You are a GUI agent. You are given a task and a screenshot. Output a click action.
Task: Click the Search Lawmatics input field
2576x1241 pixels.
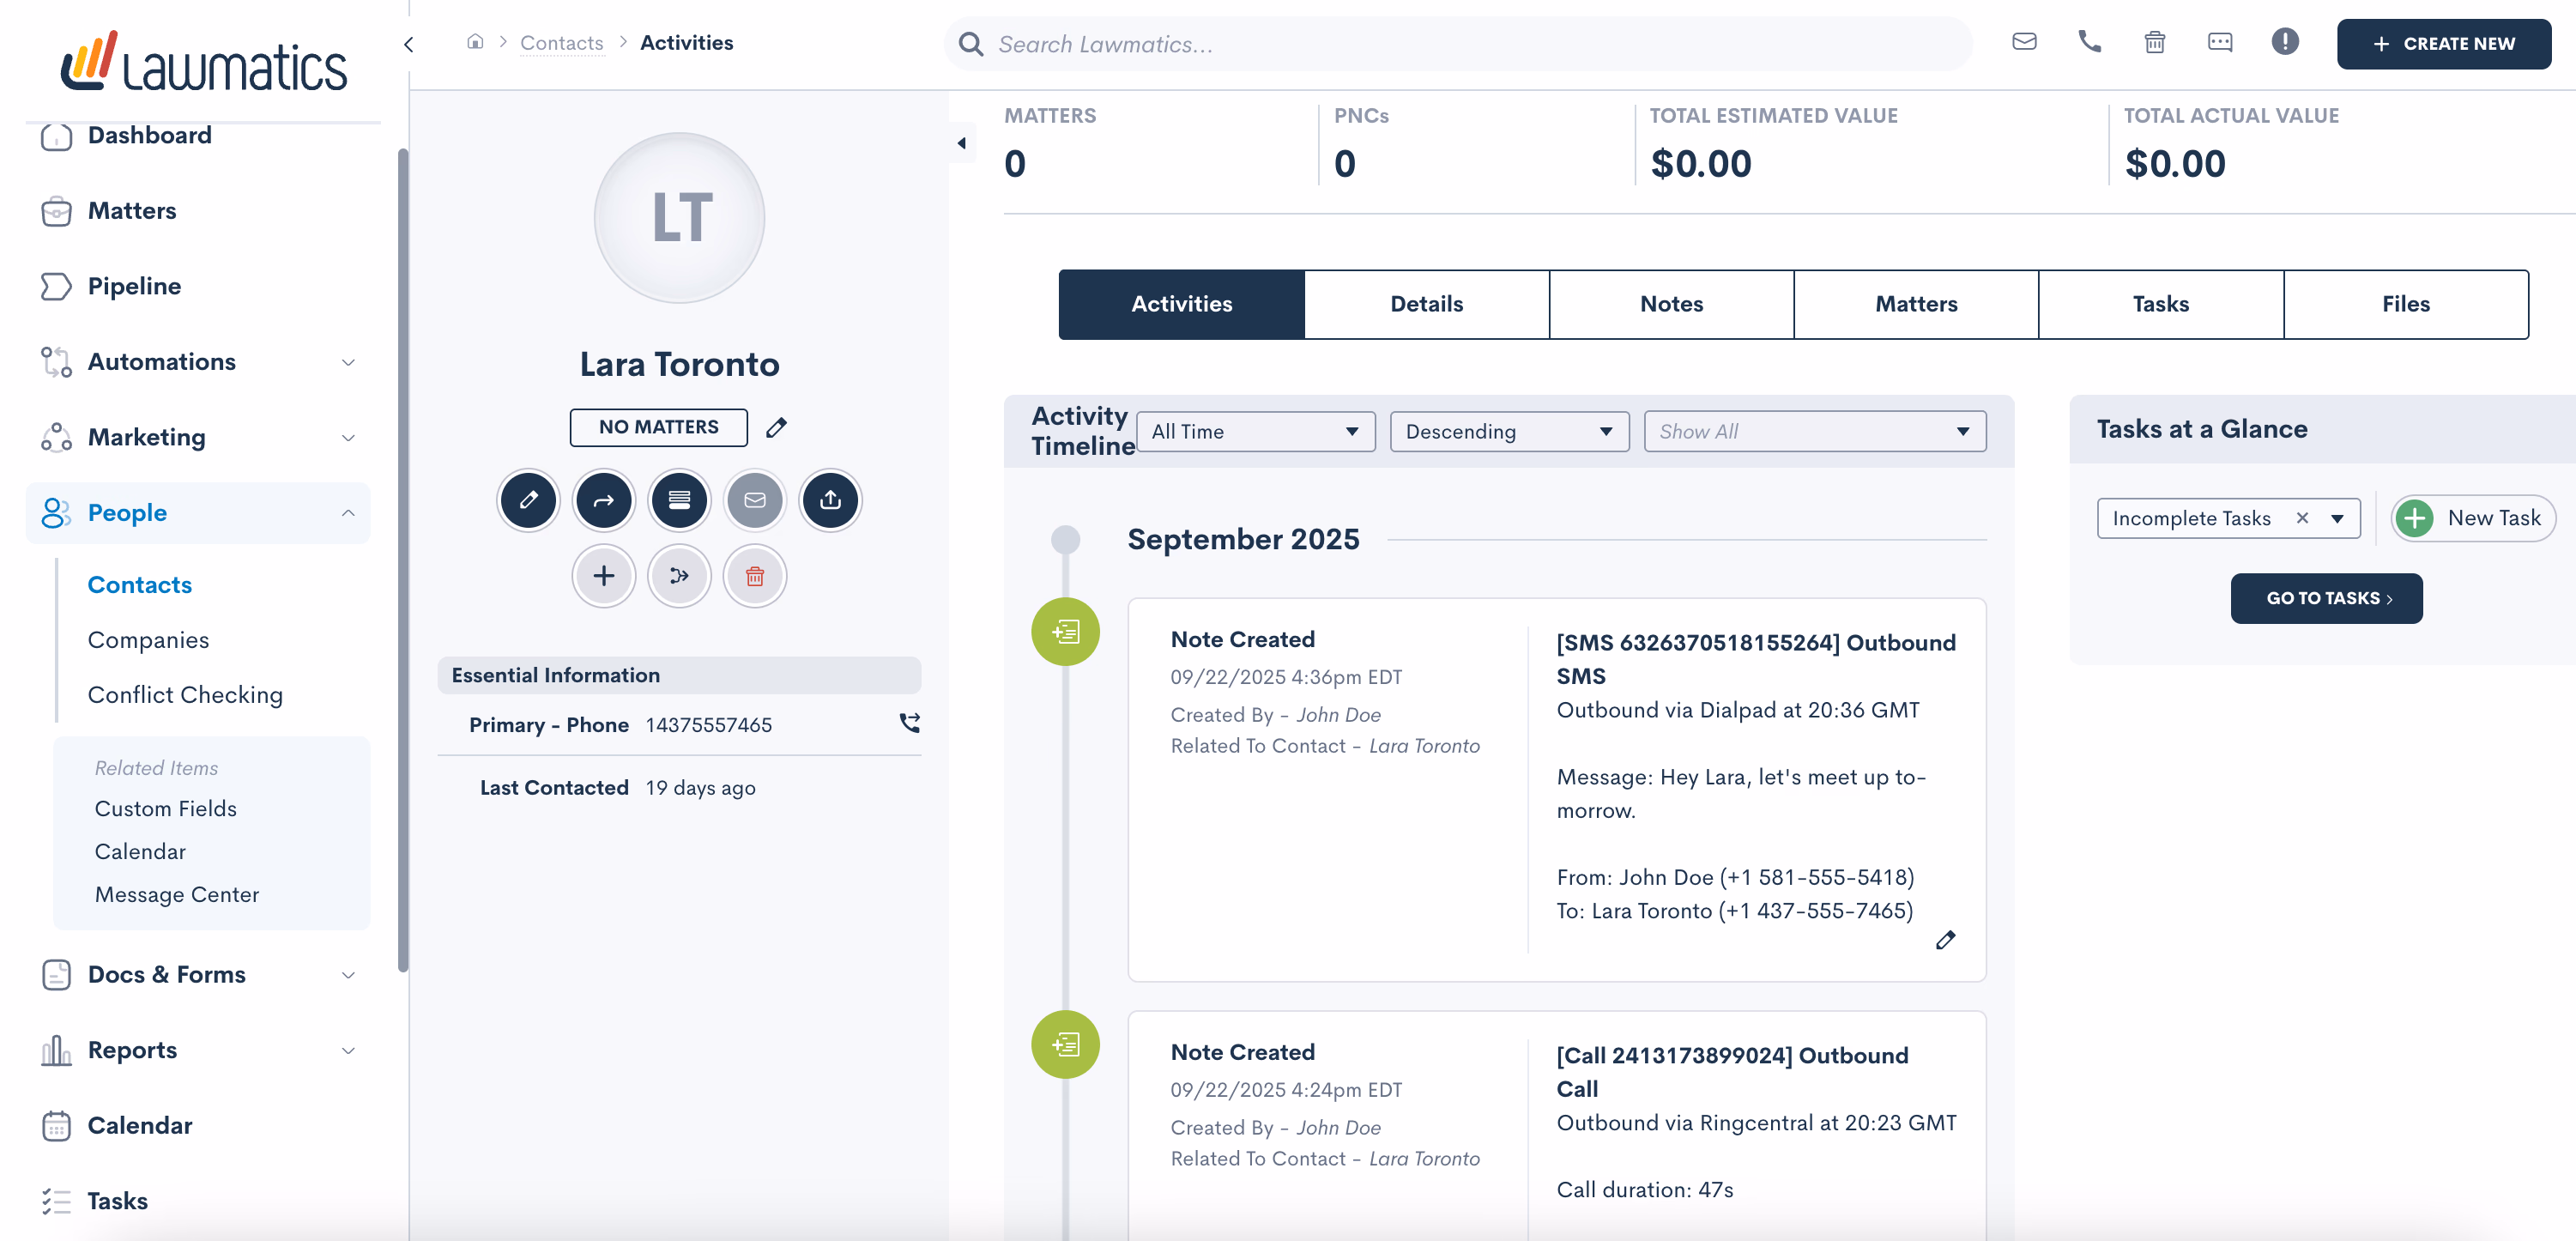1460,44
